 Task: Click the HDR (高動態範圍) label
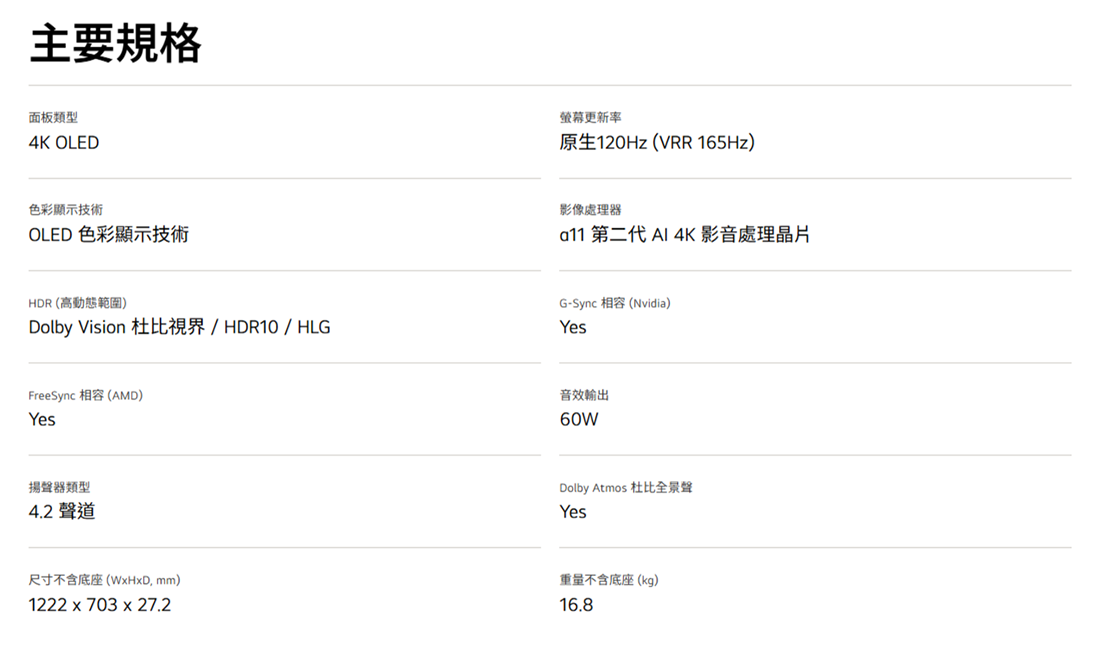tap(77, 303)
